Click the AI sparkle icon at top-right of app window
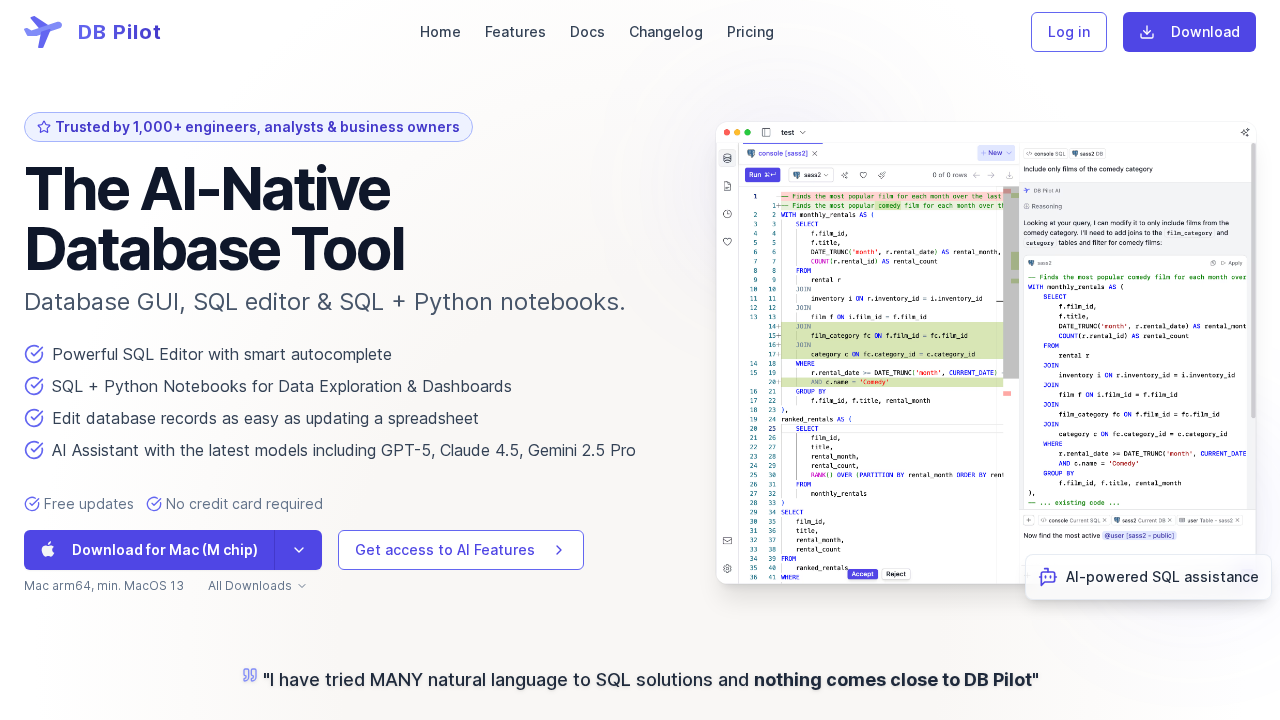This screenshot has width=1280, height=720. [1245, 132]
